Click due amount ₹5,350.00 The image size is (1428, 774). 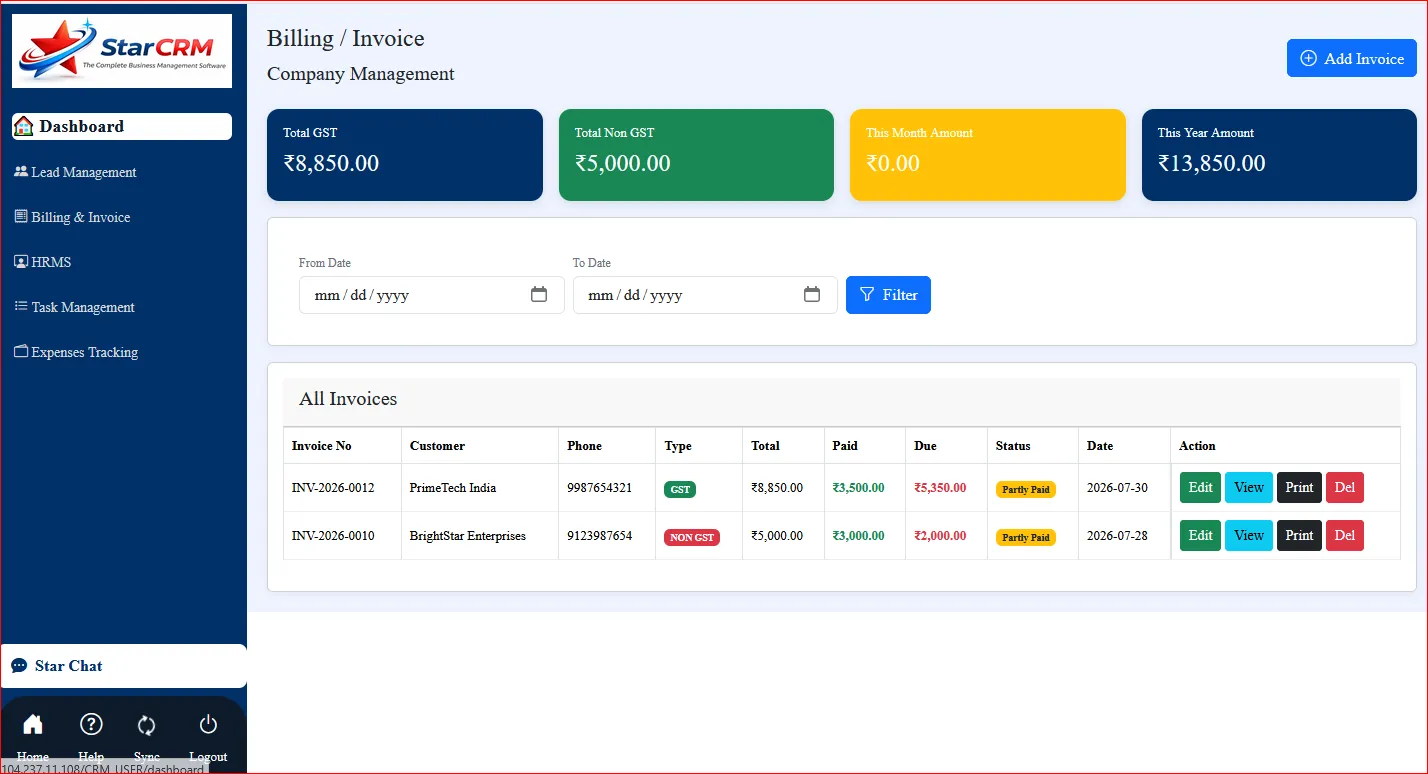click(940, 488)
